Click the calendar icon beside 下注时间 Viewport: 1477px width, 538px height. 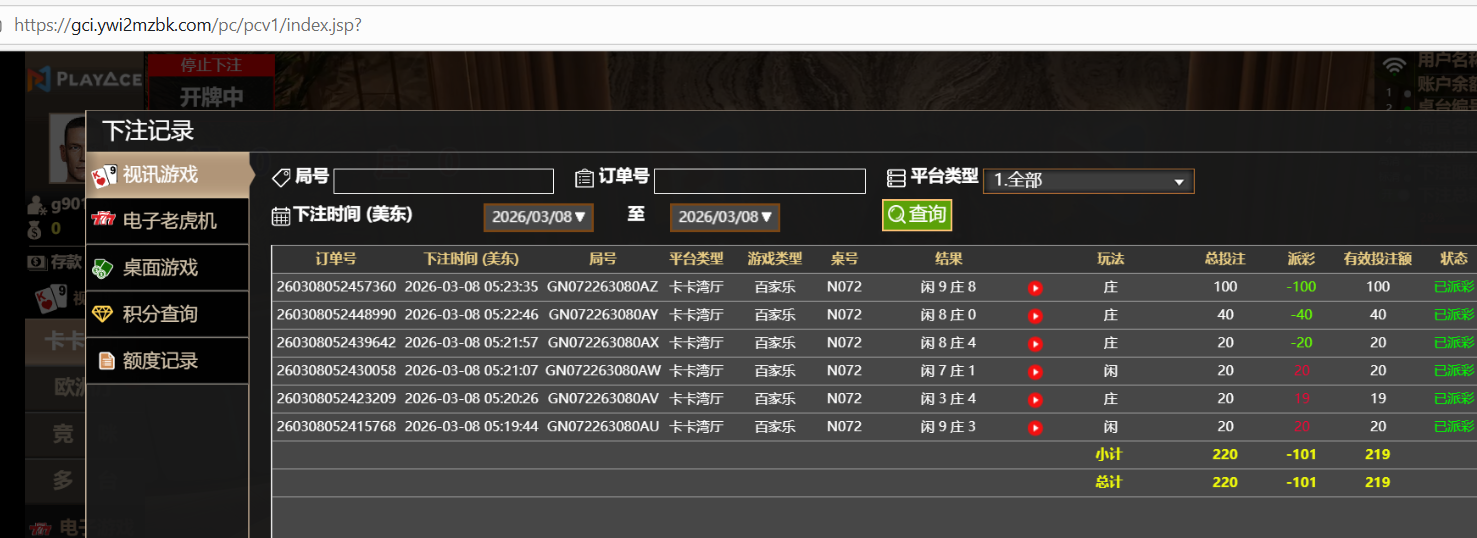coord(281,216)
